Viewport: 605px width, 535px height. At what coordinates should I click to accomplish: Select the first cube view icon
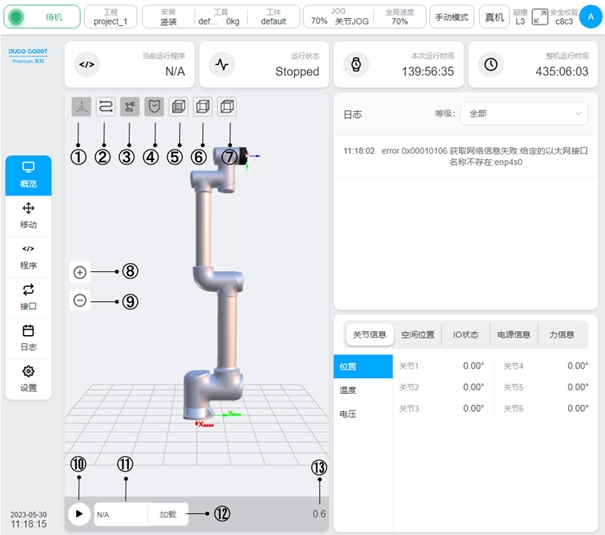[x=178, y=106]
